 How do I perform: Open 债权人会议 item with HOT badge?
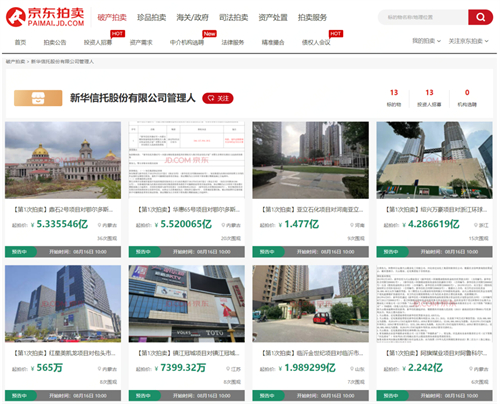point(316,42)
